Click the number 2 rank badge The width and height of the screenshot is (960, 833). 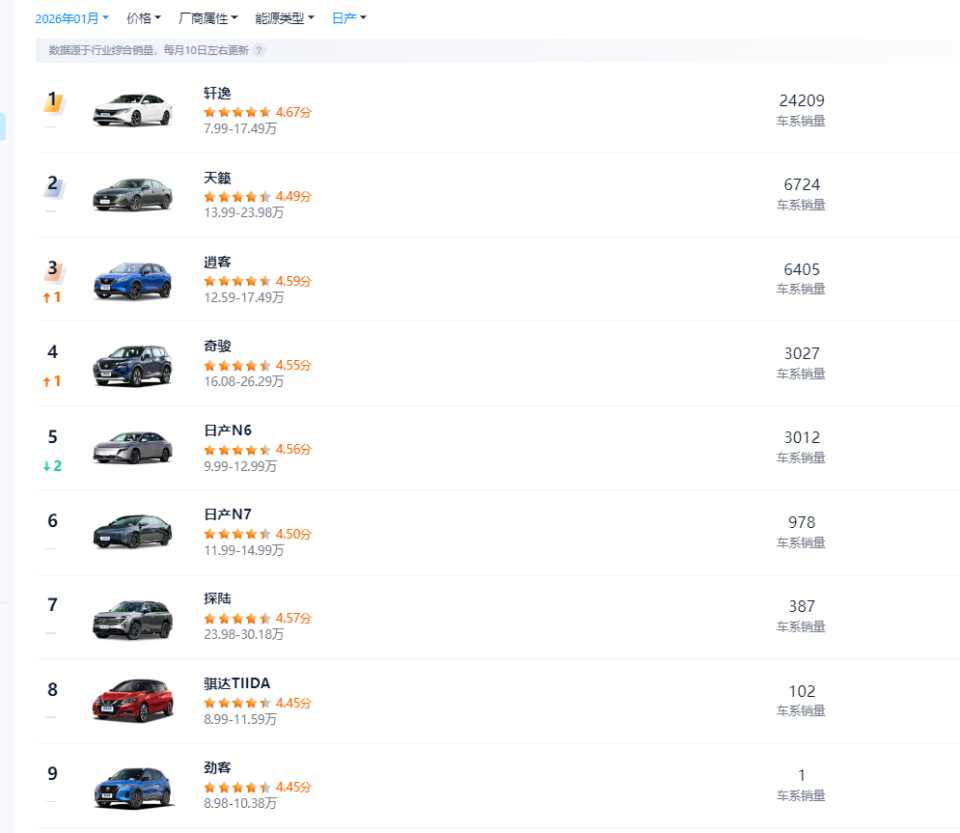click(52, 184)
